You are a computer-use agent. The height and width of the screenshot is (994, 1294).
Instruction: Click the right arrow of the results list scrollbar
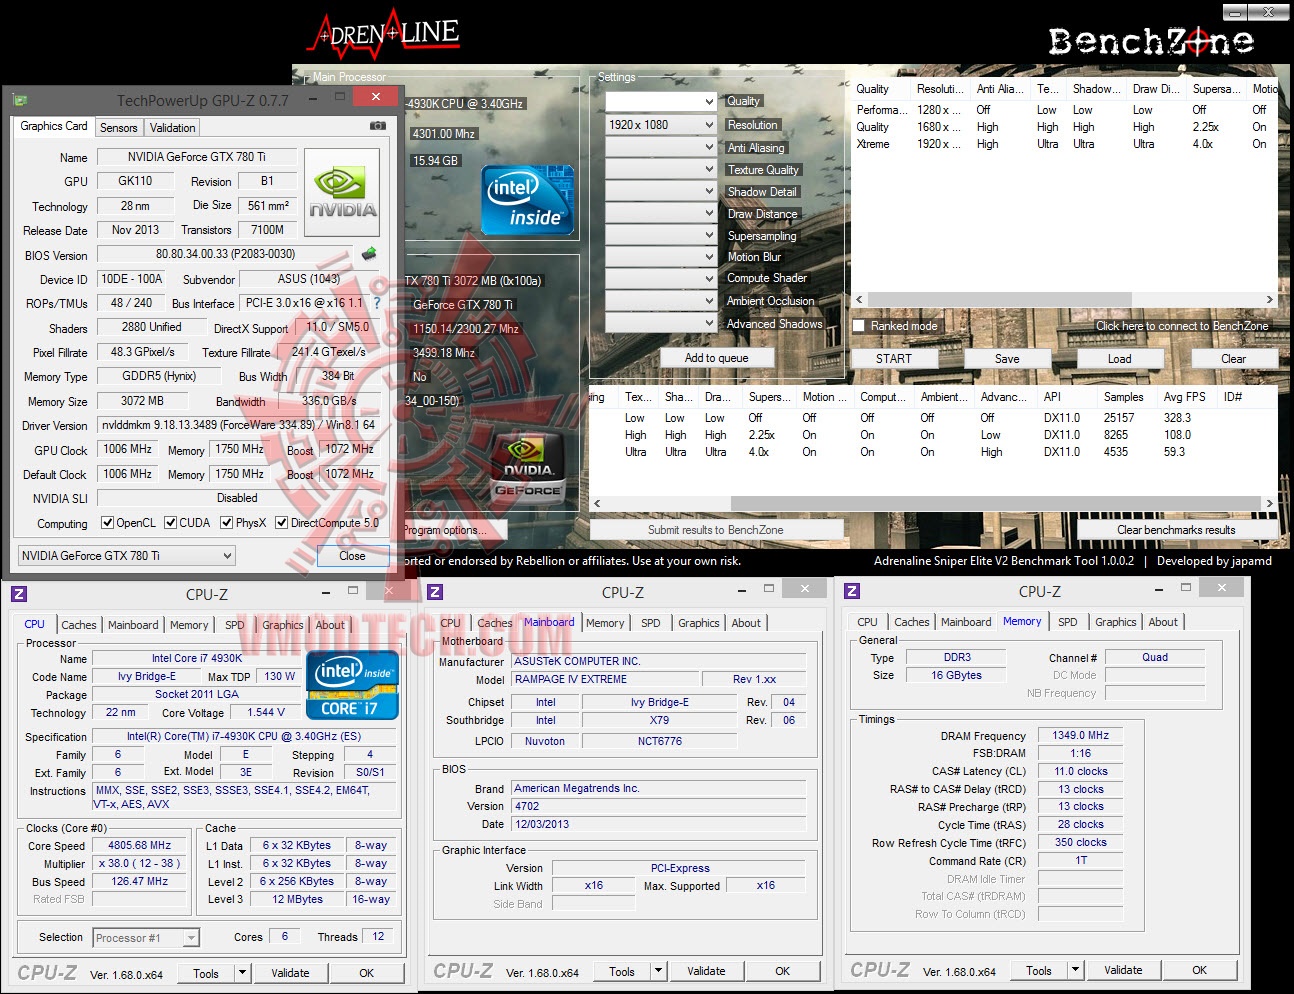[x=1270, y=503]
